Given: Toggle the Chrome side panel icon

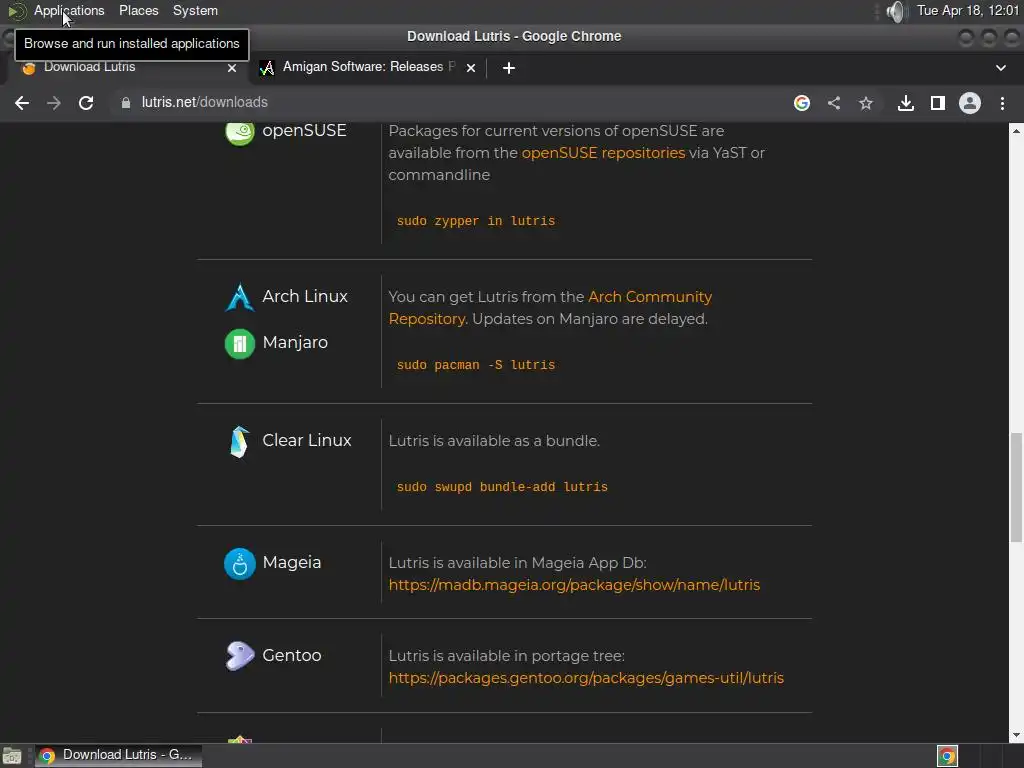Looking at the screenshot, I should click(x=938, y=103).
